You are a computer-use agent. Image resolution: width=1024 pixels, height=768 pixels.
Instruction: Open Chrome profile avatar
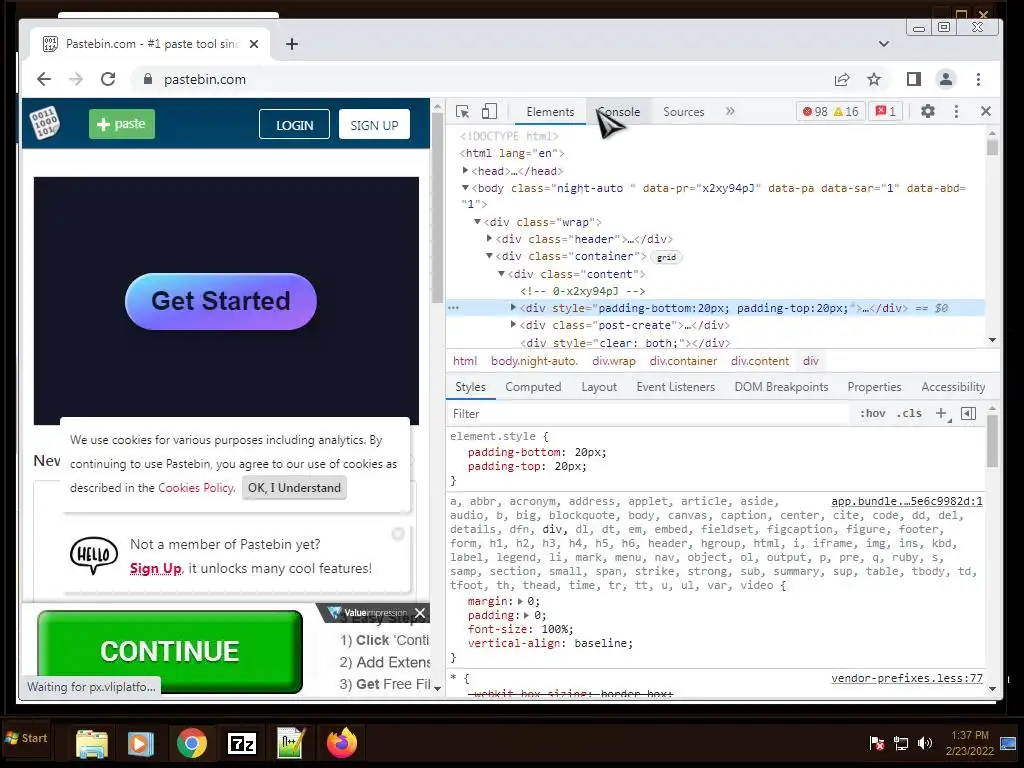pyautogui.click(x=946, y=79)
